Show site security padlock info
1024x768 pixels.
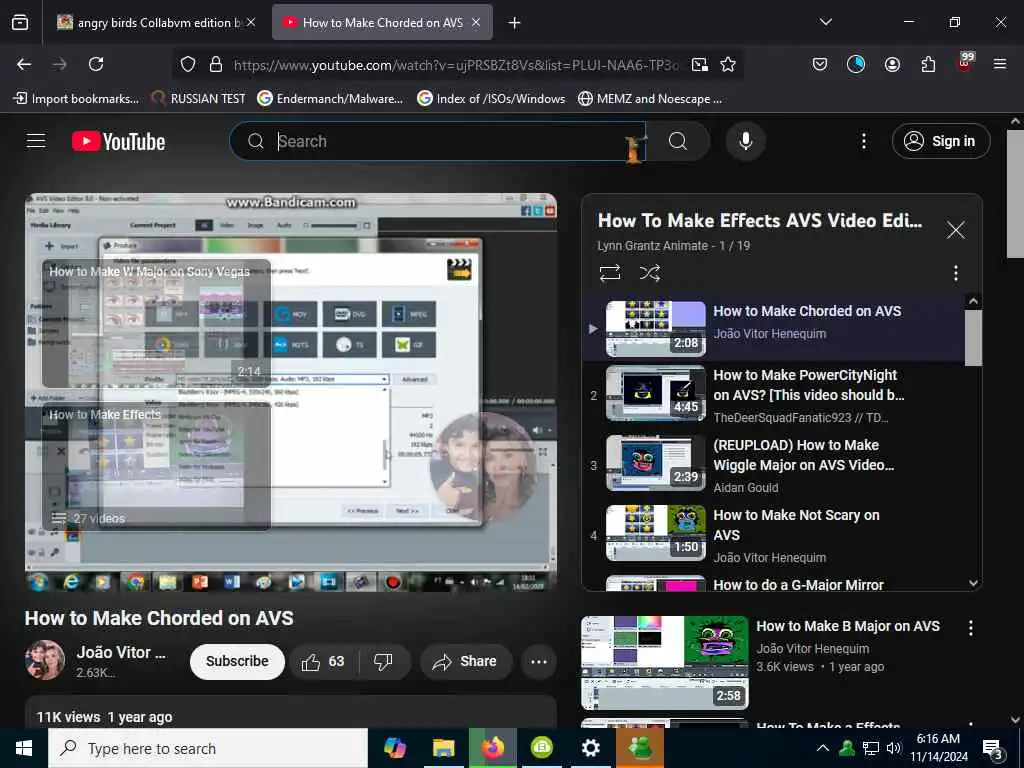(216, 64)
